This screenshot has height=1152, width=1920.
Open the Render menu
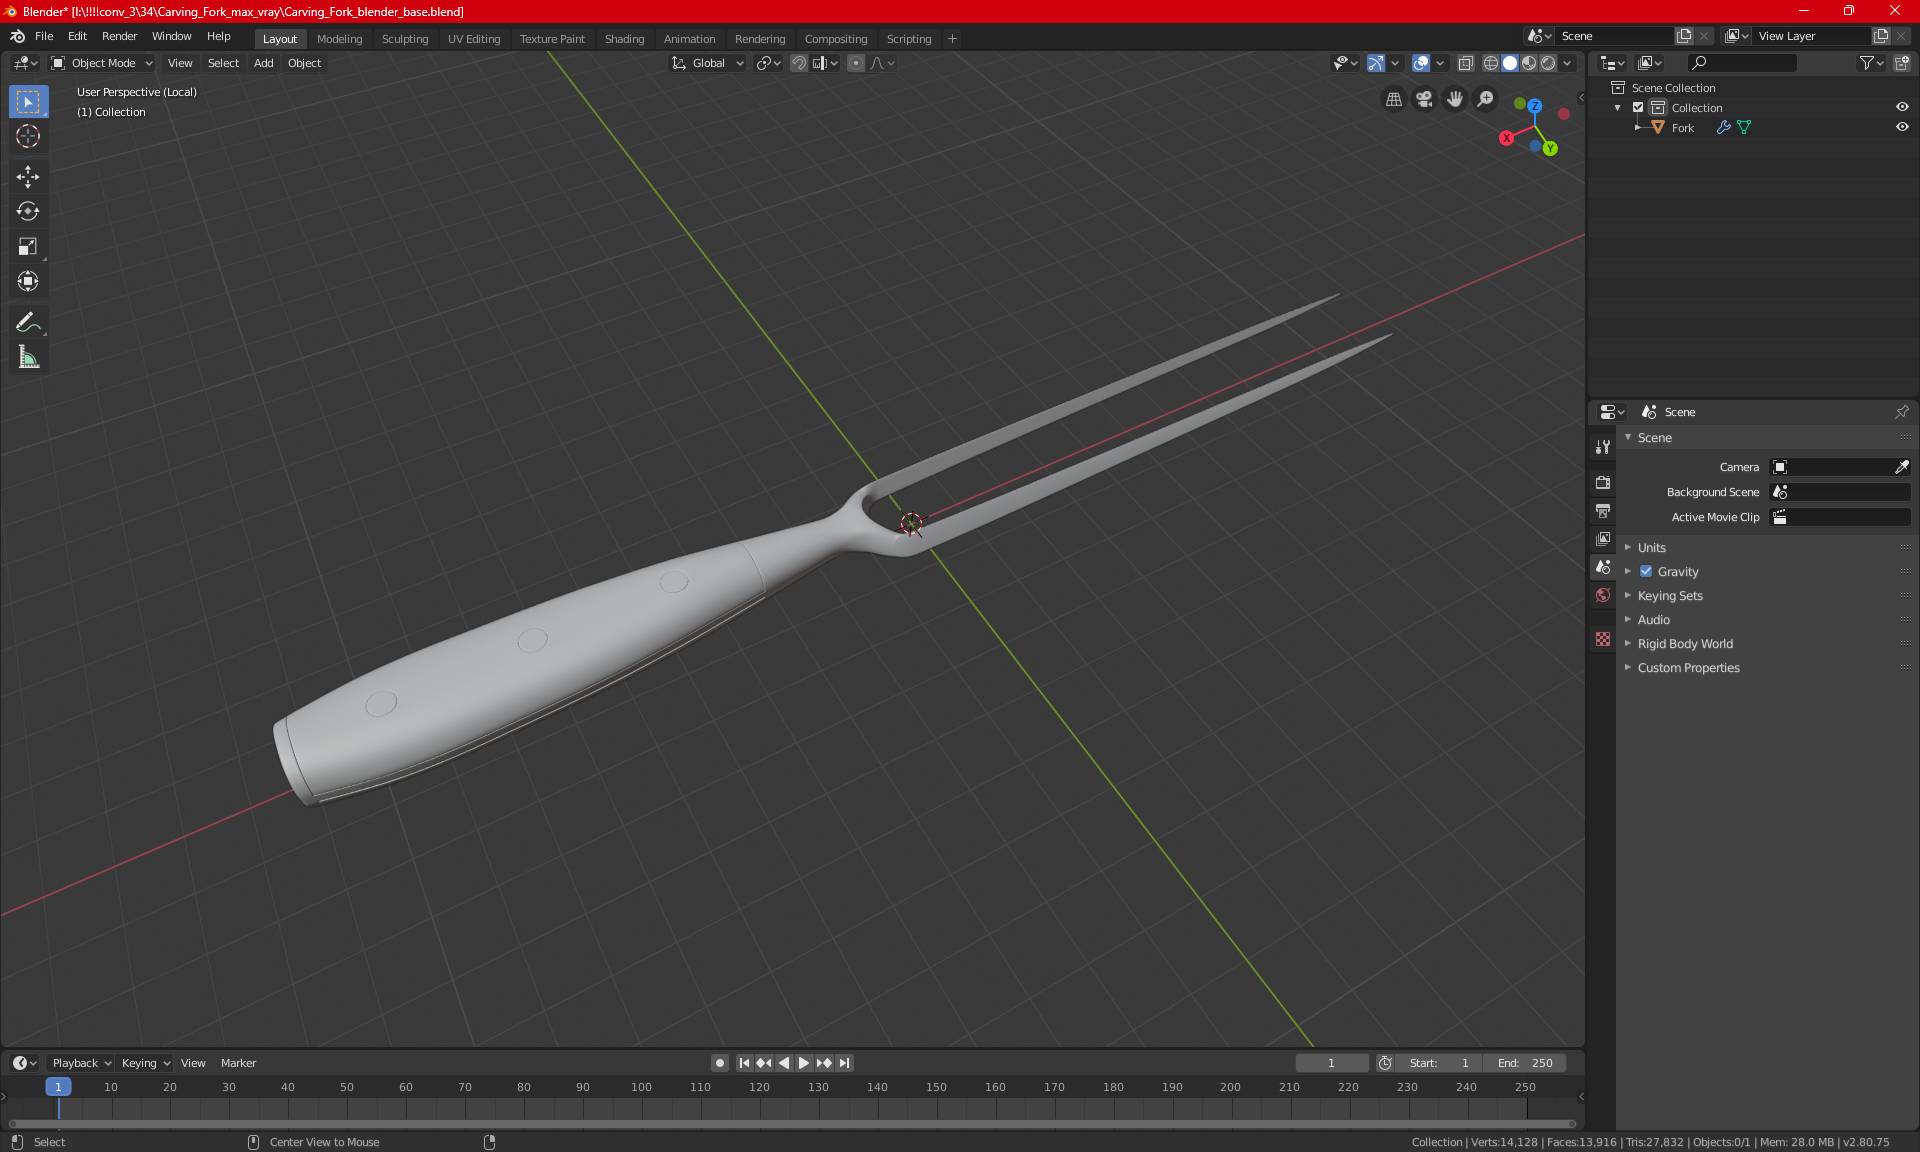tap(119, 36)
